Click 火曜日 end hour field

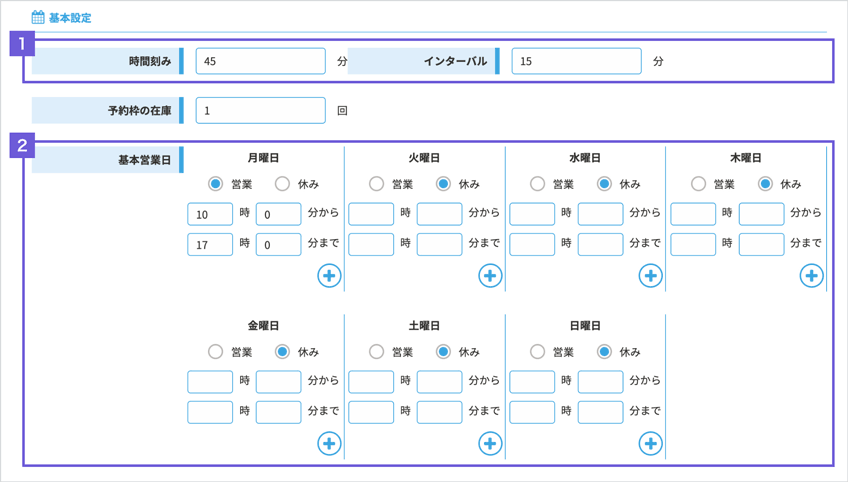tap(371, 245)
